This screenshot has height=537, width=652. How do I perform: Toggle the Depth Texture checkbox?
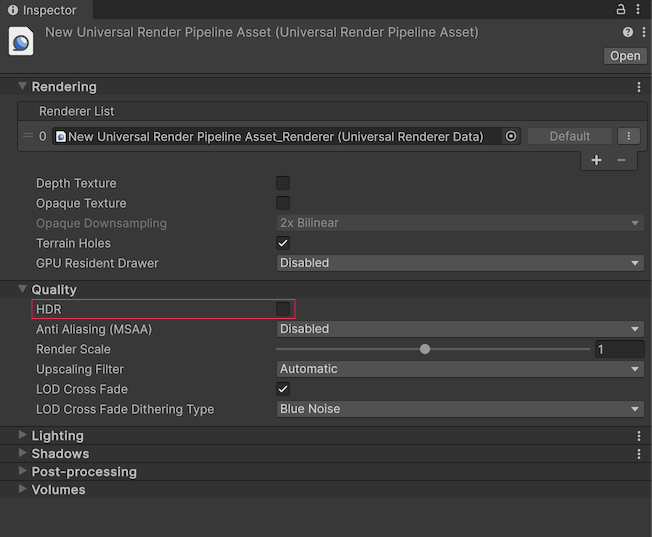(x=283, y=183)
